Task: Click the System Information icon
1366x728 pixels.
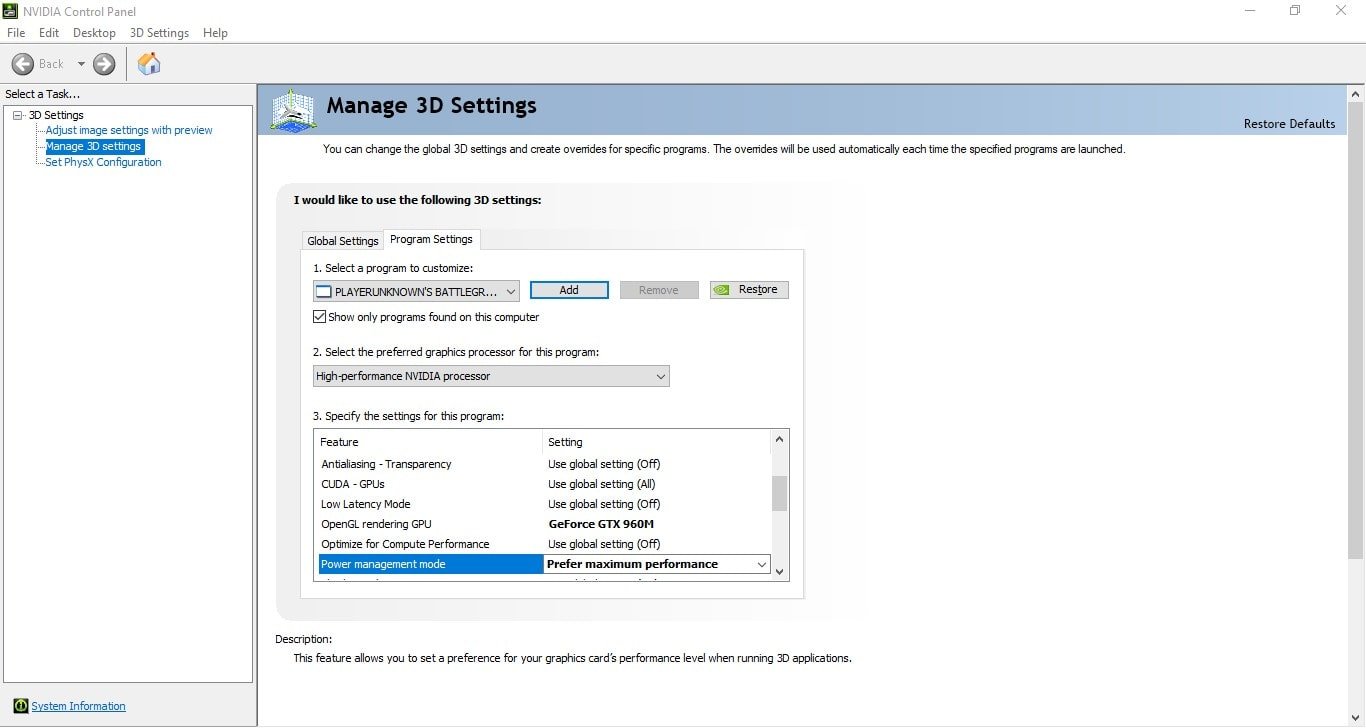Action: click(x=21, y=706)
